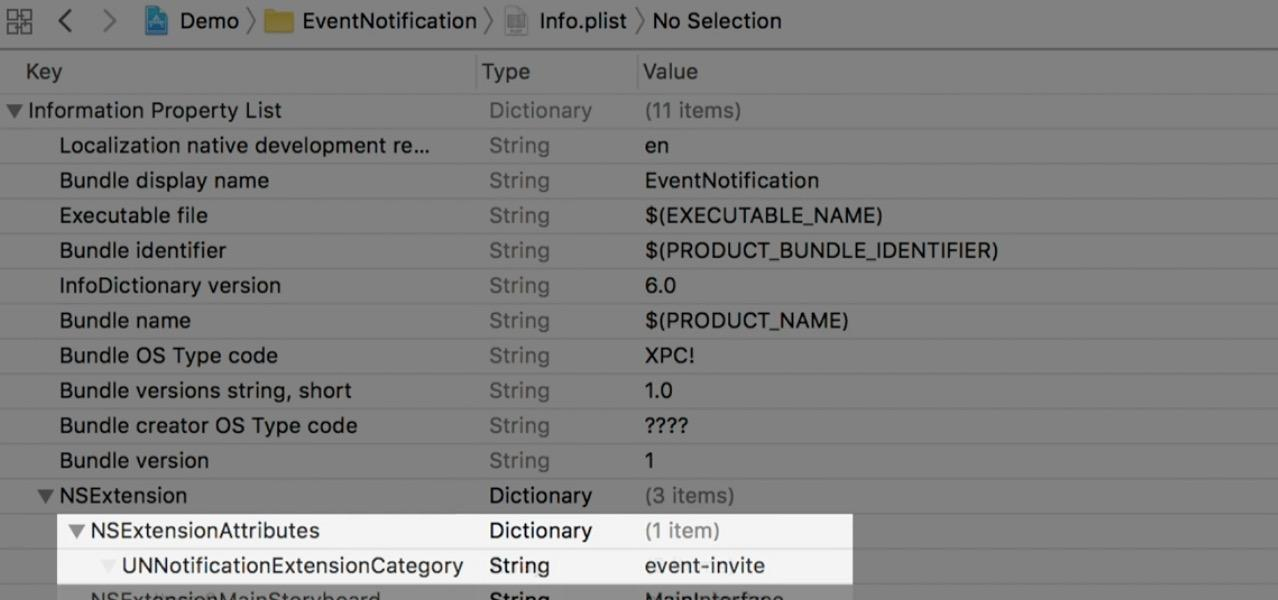Select EventNotification breadcrumb item
The image size is (1278, 600).
coord(389,21)
